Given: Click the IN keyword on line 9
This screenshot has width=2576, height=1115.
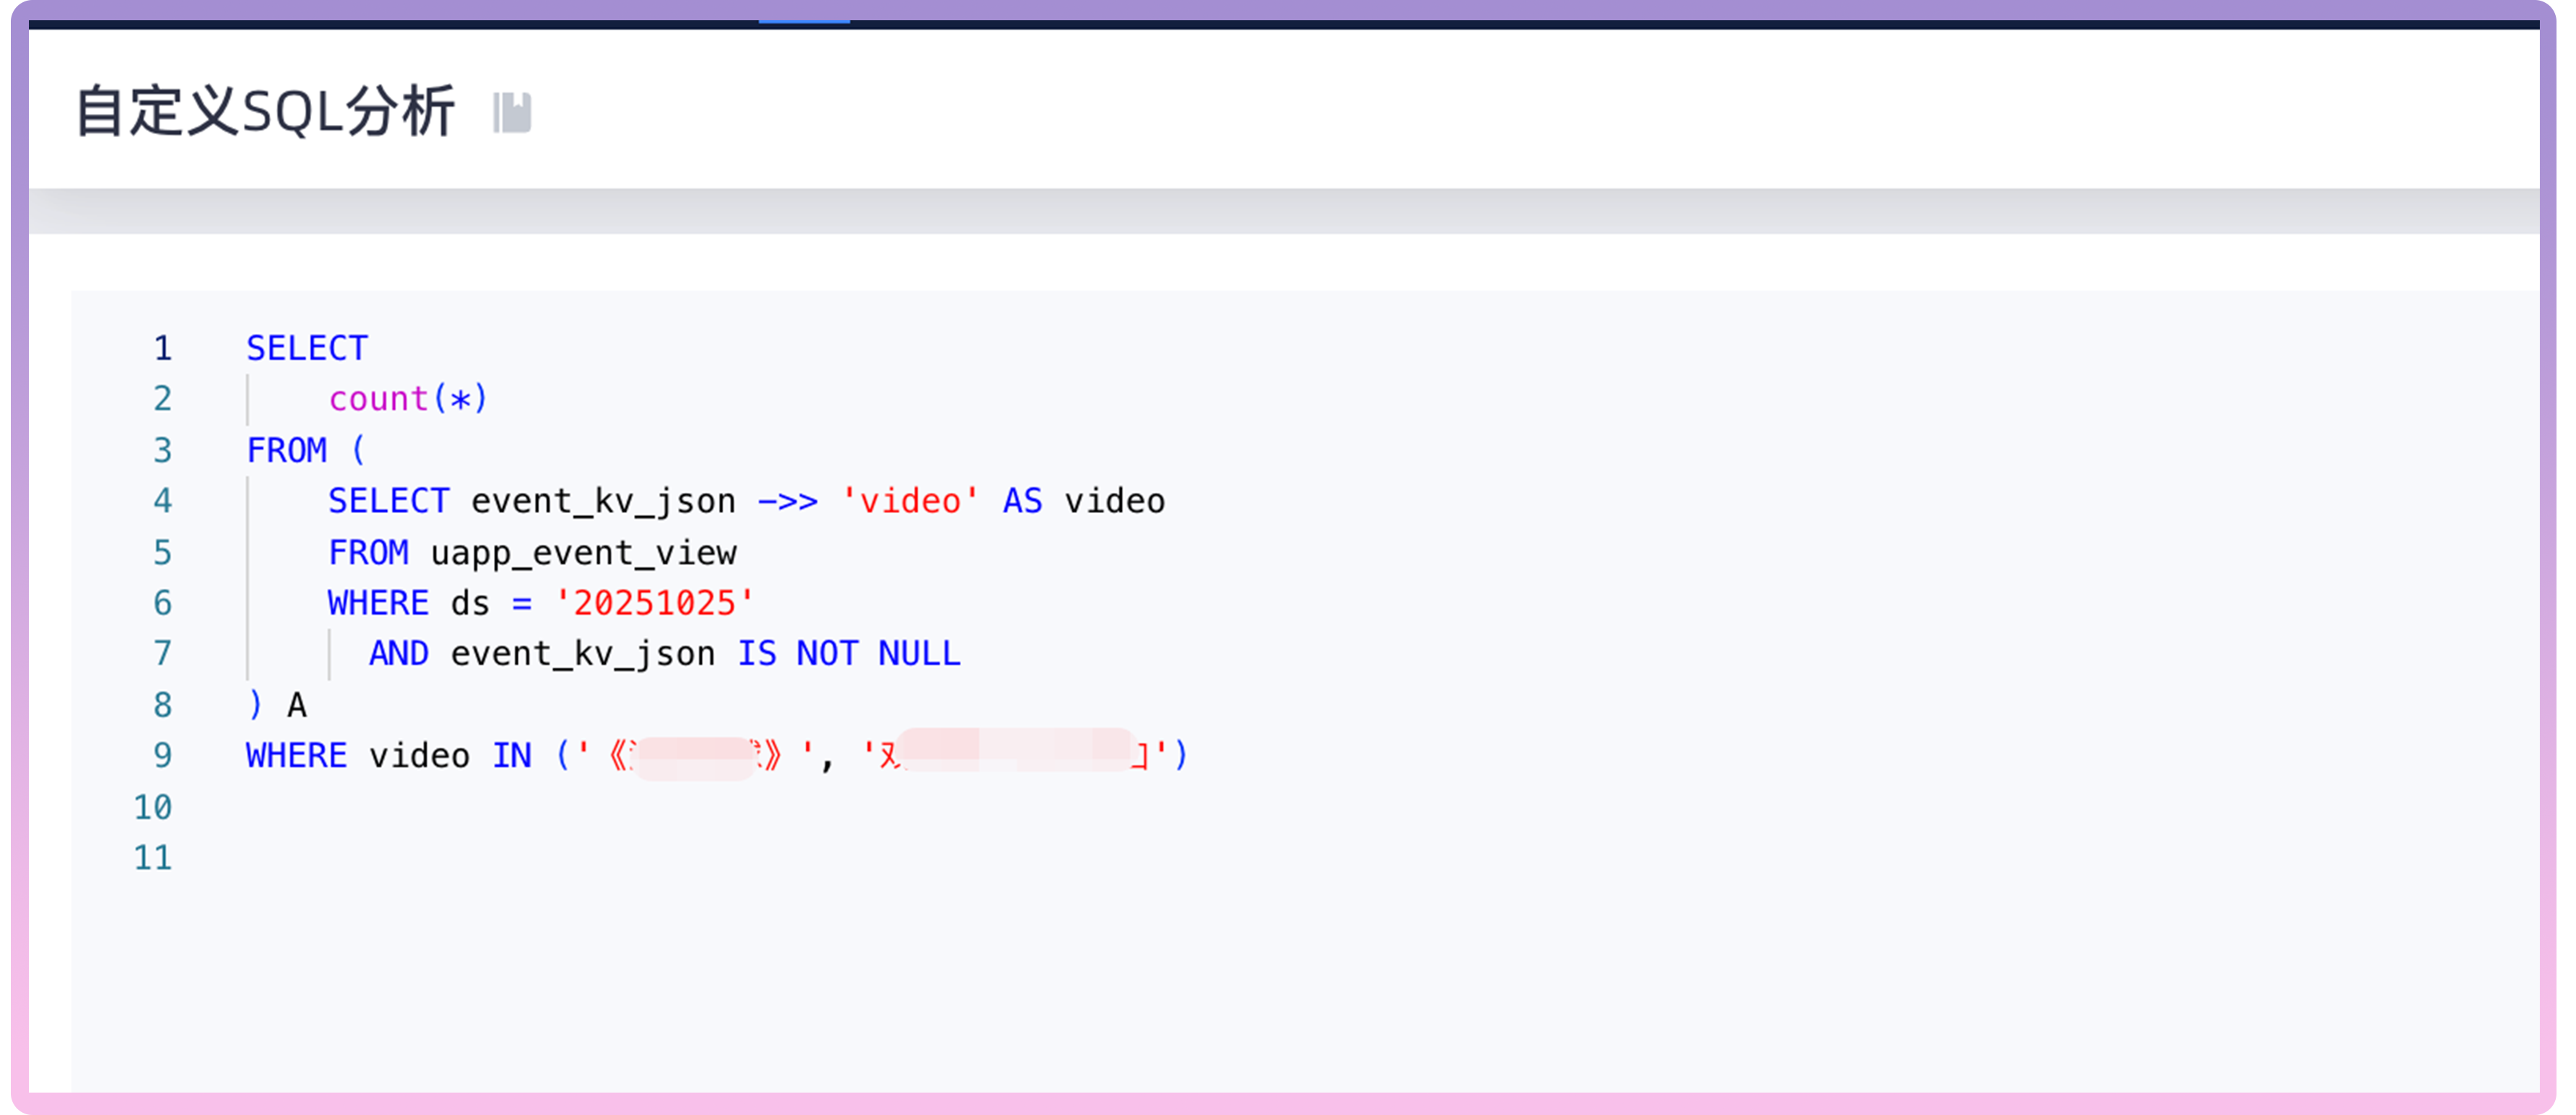Looking at the screenshot, I should click(512, 756).
